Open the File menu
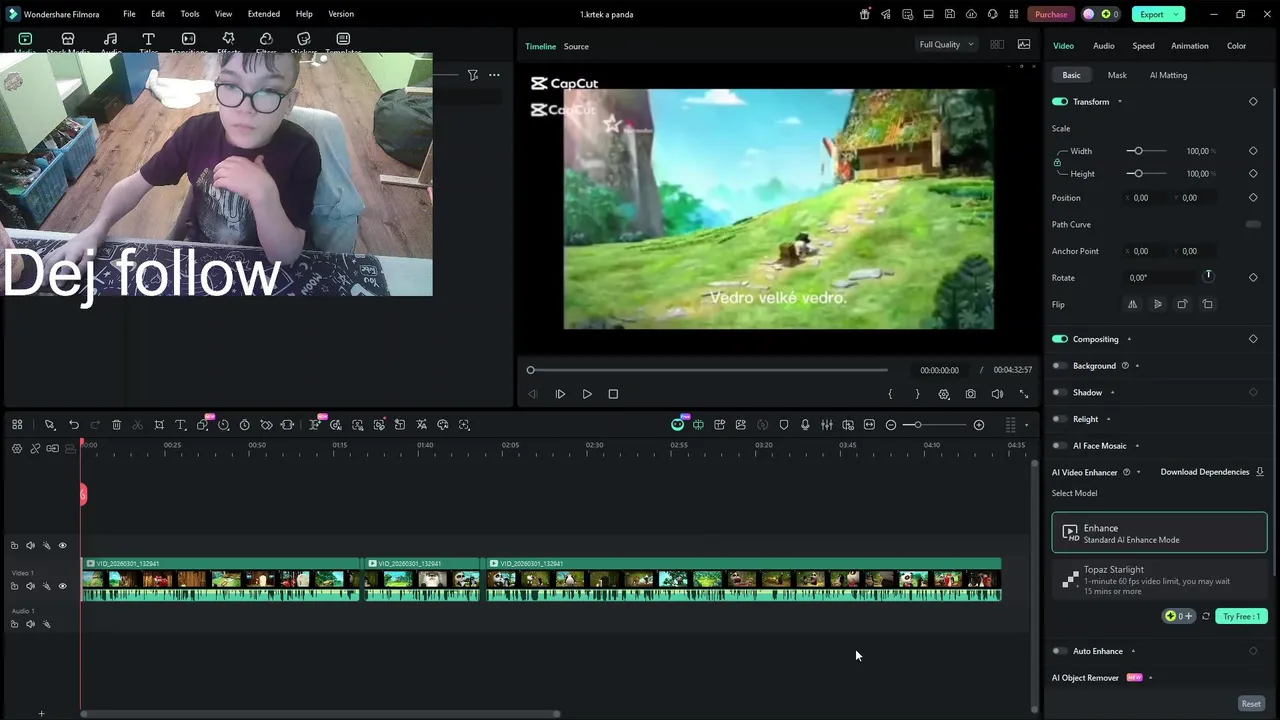The image size is (1280, 720). coord(129,14)
